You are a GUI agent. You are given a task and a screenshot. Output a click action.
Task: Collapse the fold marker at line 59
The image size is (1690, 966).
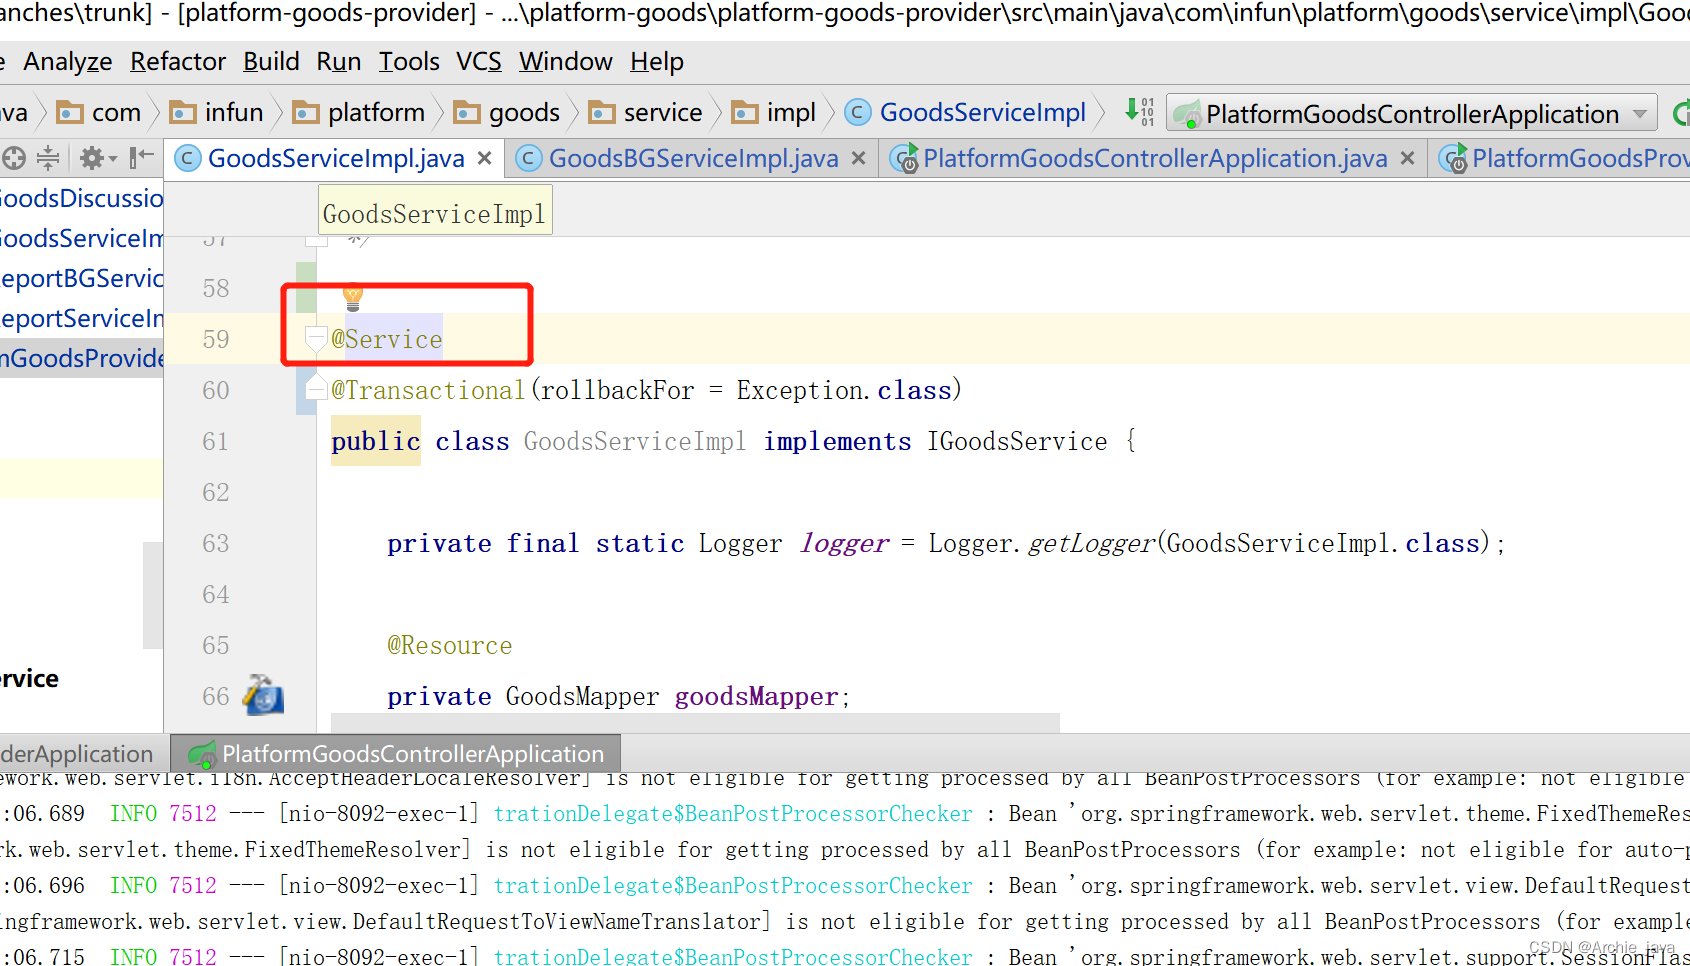(316, 339)
